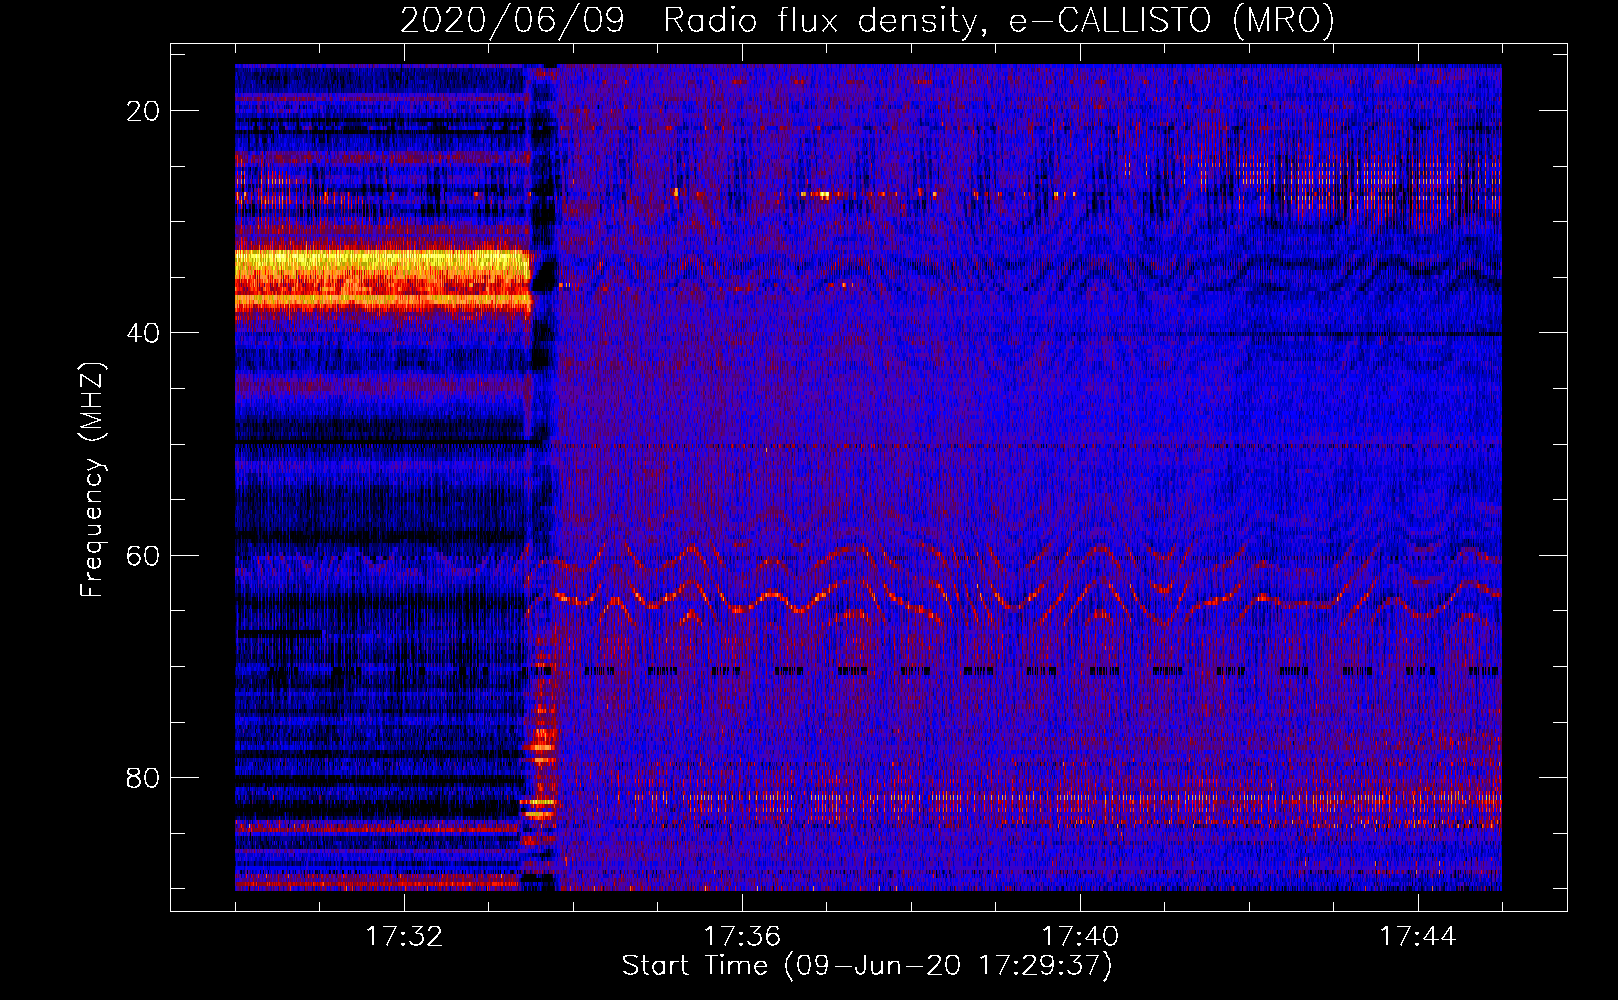Click the '80' frequency tick label
The width and height of the screenshot is (1618, 1000).
pos(144,778)
